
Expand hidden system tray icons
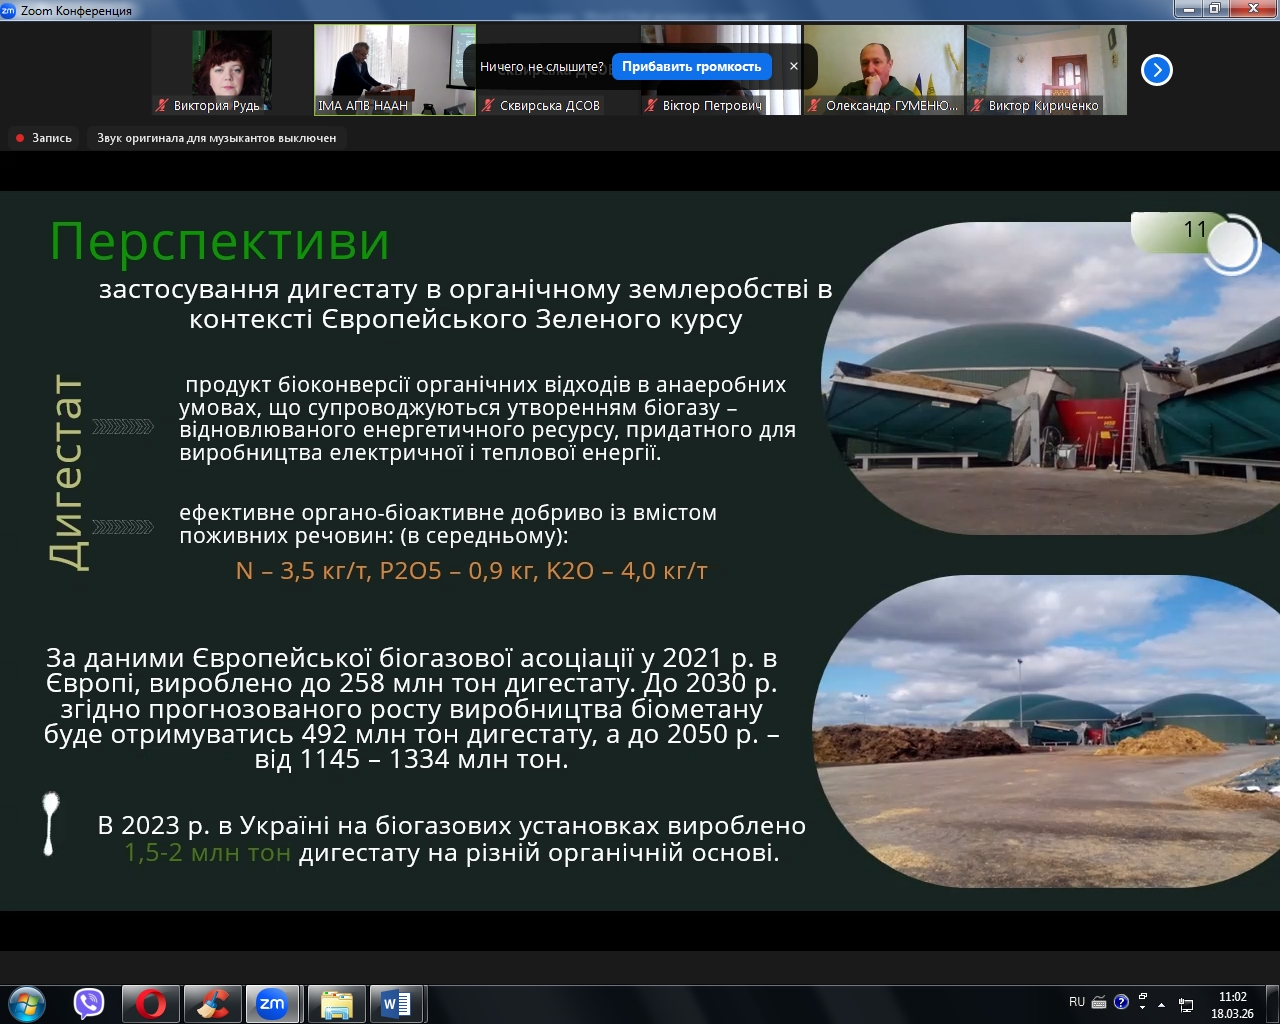pyautogui.click(x=1161, y=1003)
